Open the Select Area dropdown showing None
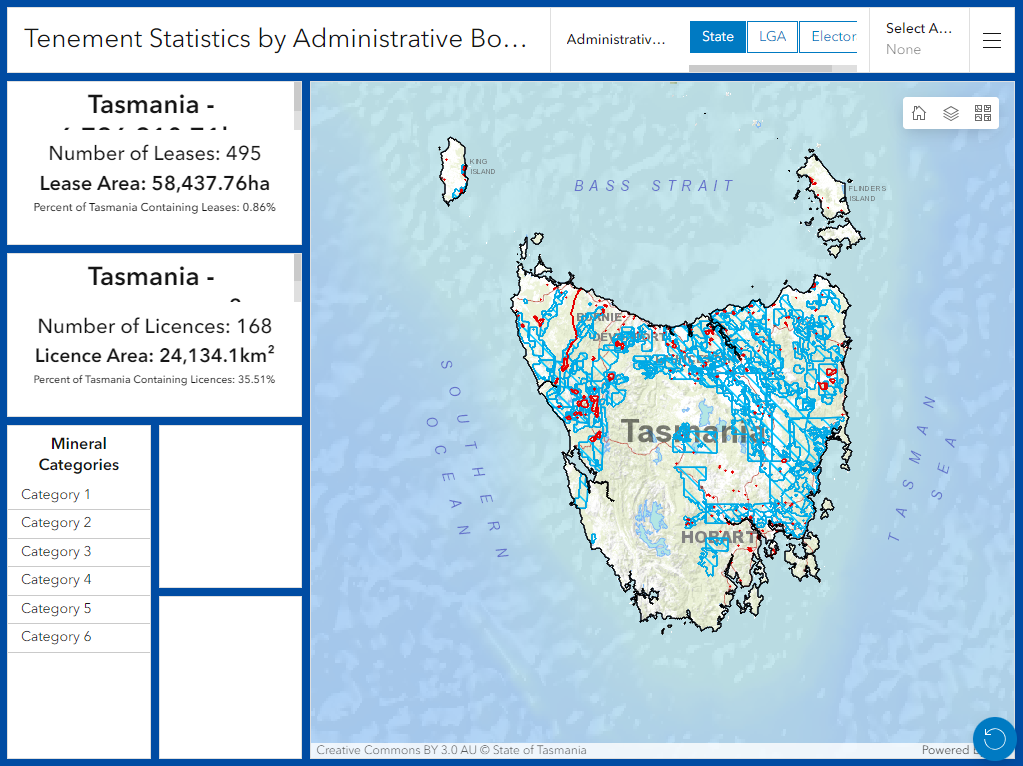 (x=918, y=39)
